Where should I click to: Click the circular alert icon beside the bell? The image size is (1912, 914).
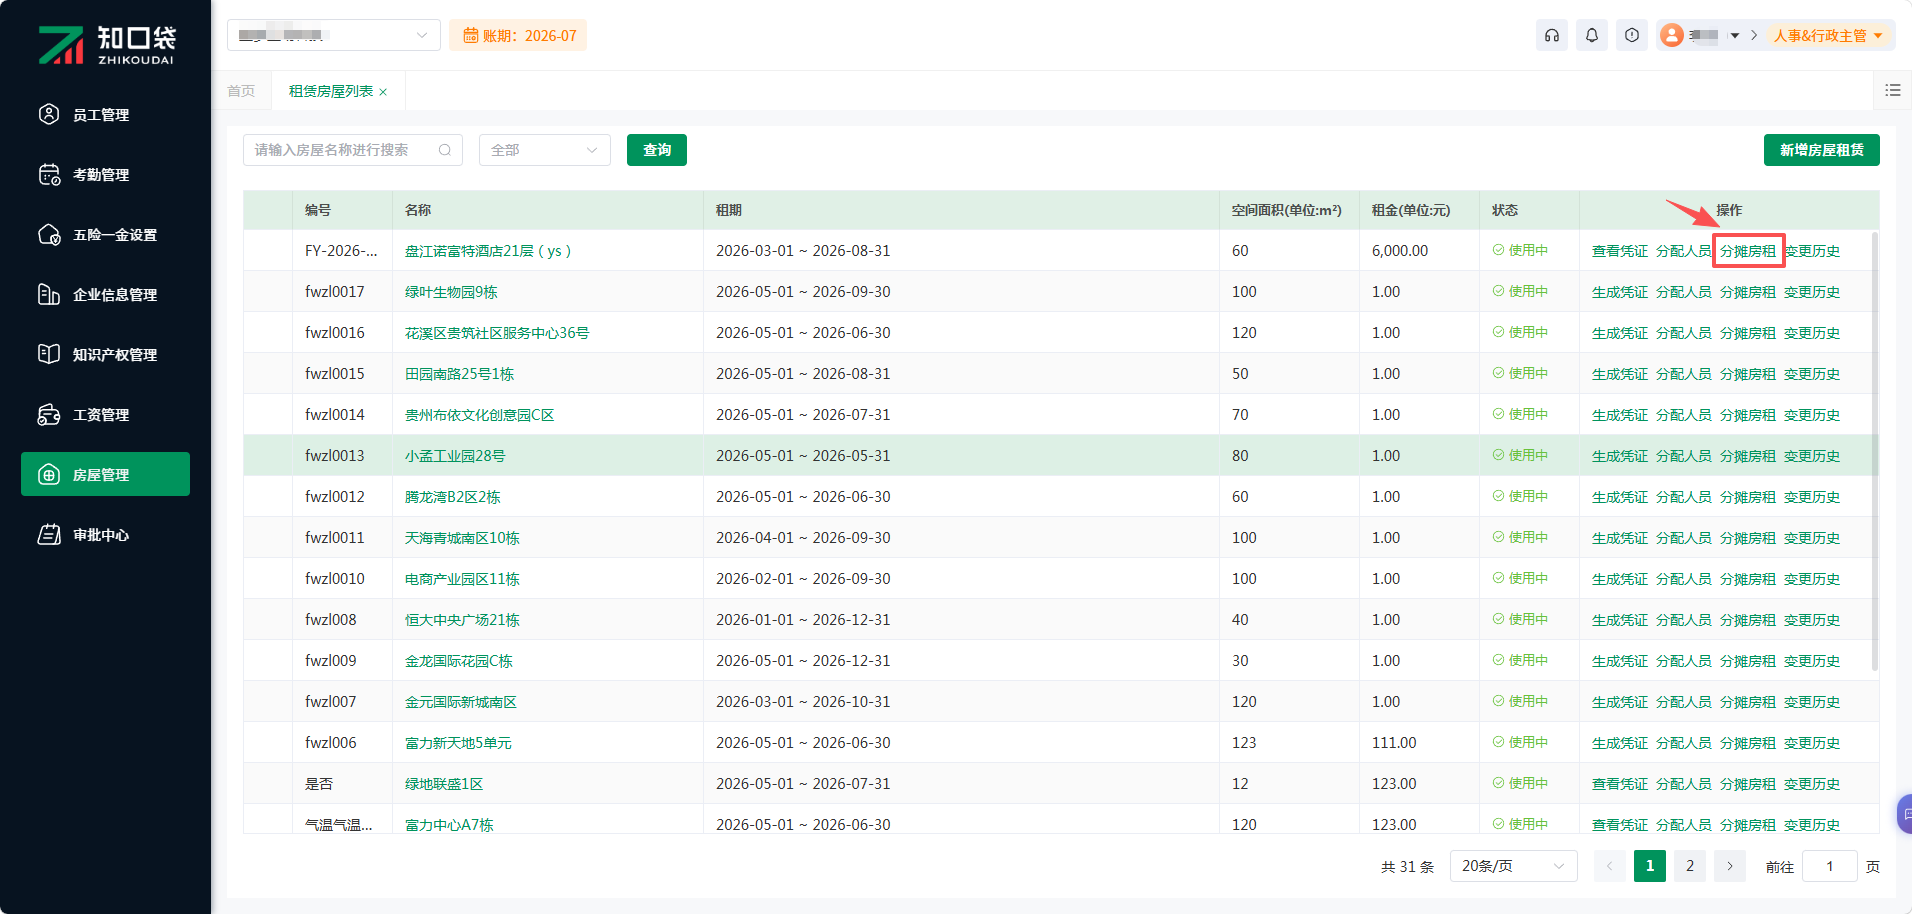1632,35
